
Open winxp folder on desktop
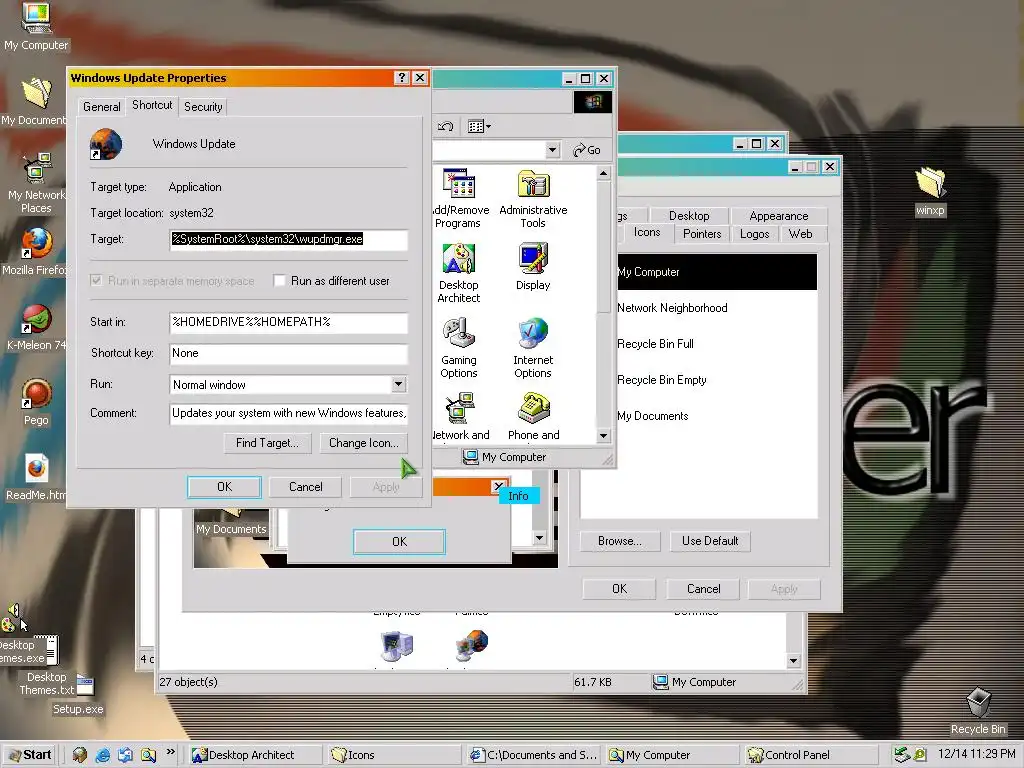click(x=930, y=191)
